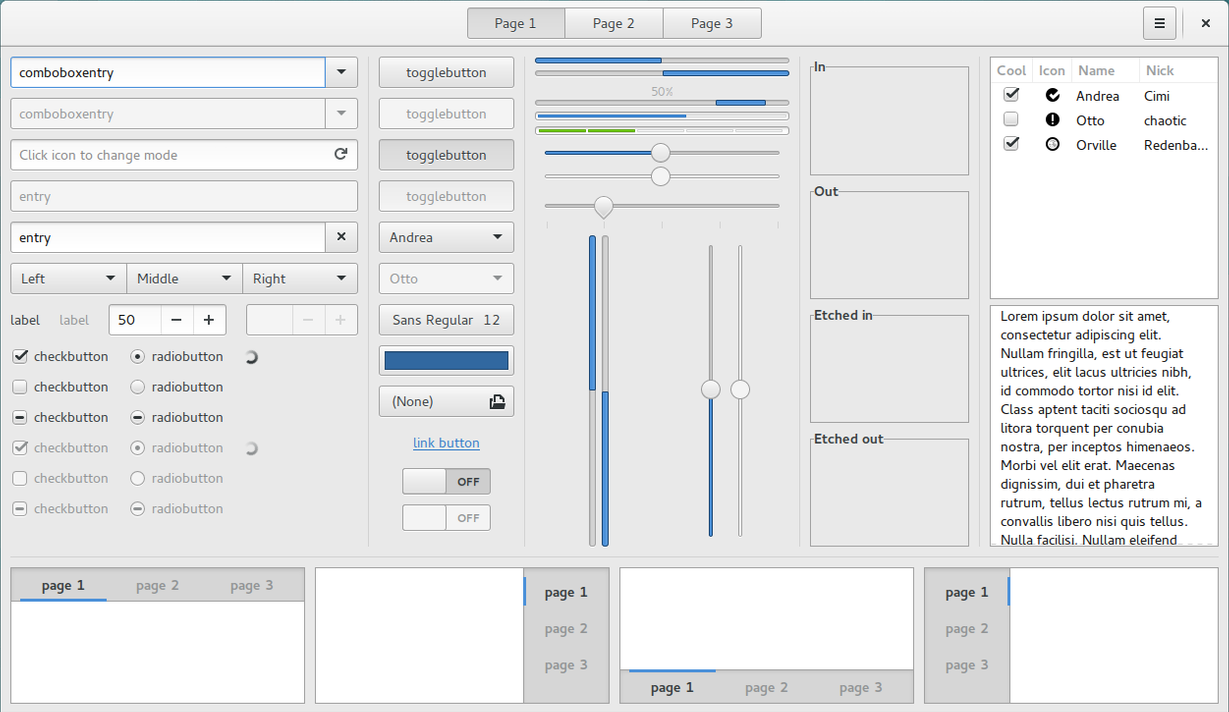Uncheck the Cool checkbox for Andrea
The image size is (1229, 712).
(x=1011, y=94)
